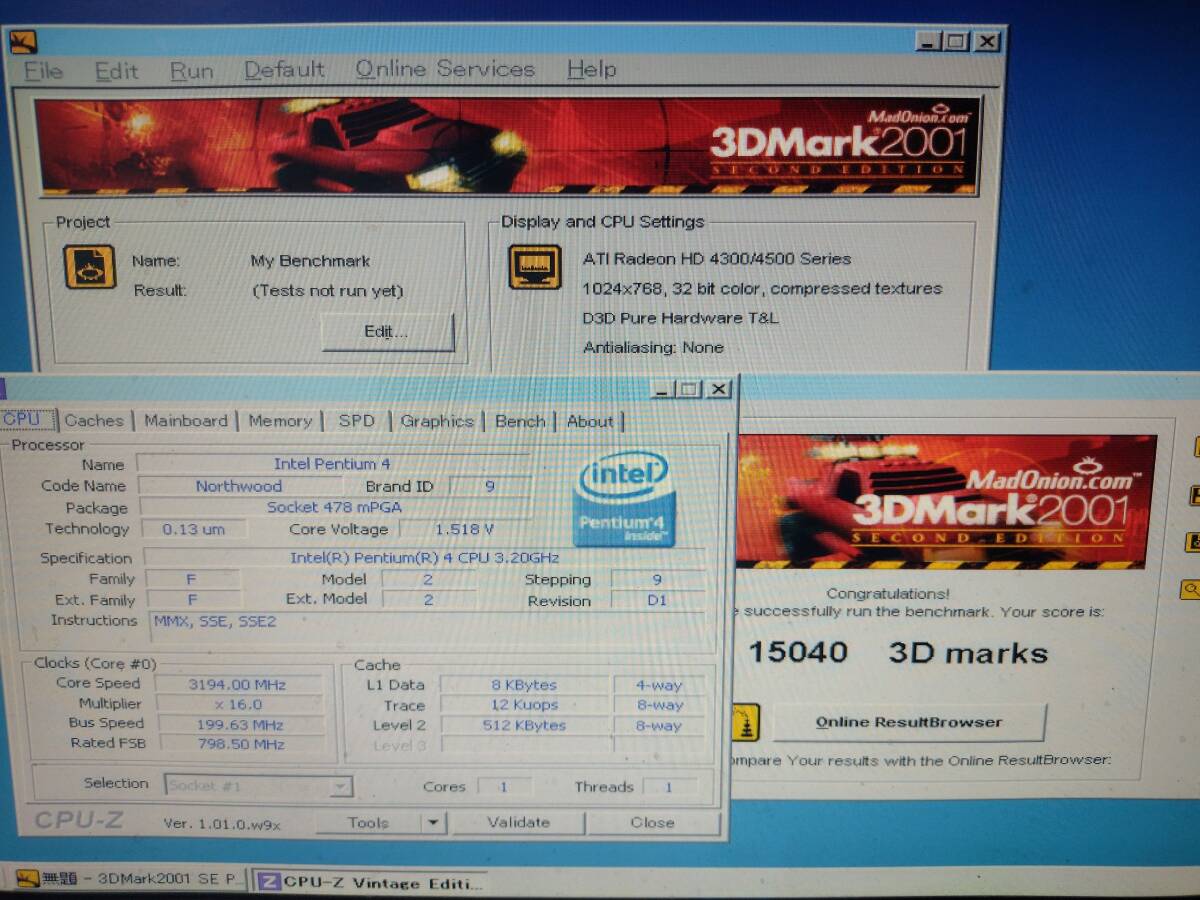
Task: Click the Socket 478 mPGA package value
Action: (x=334, y=508)
